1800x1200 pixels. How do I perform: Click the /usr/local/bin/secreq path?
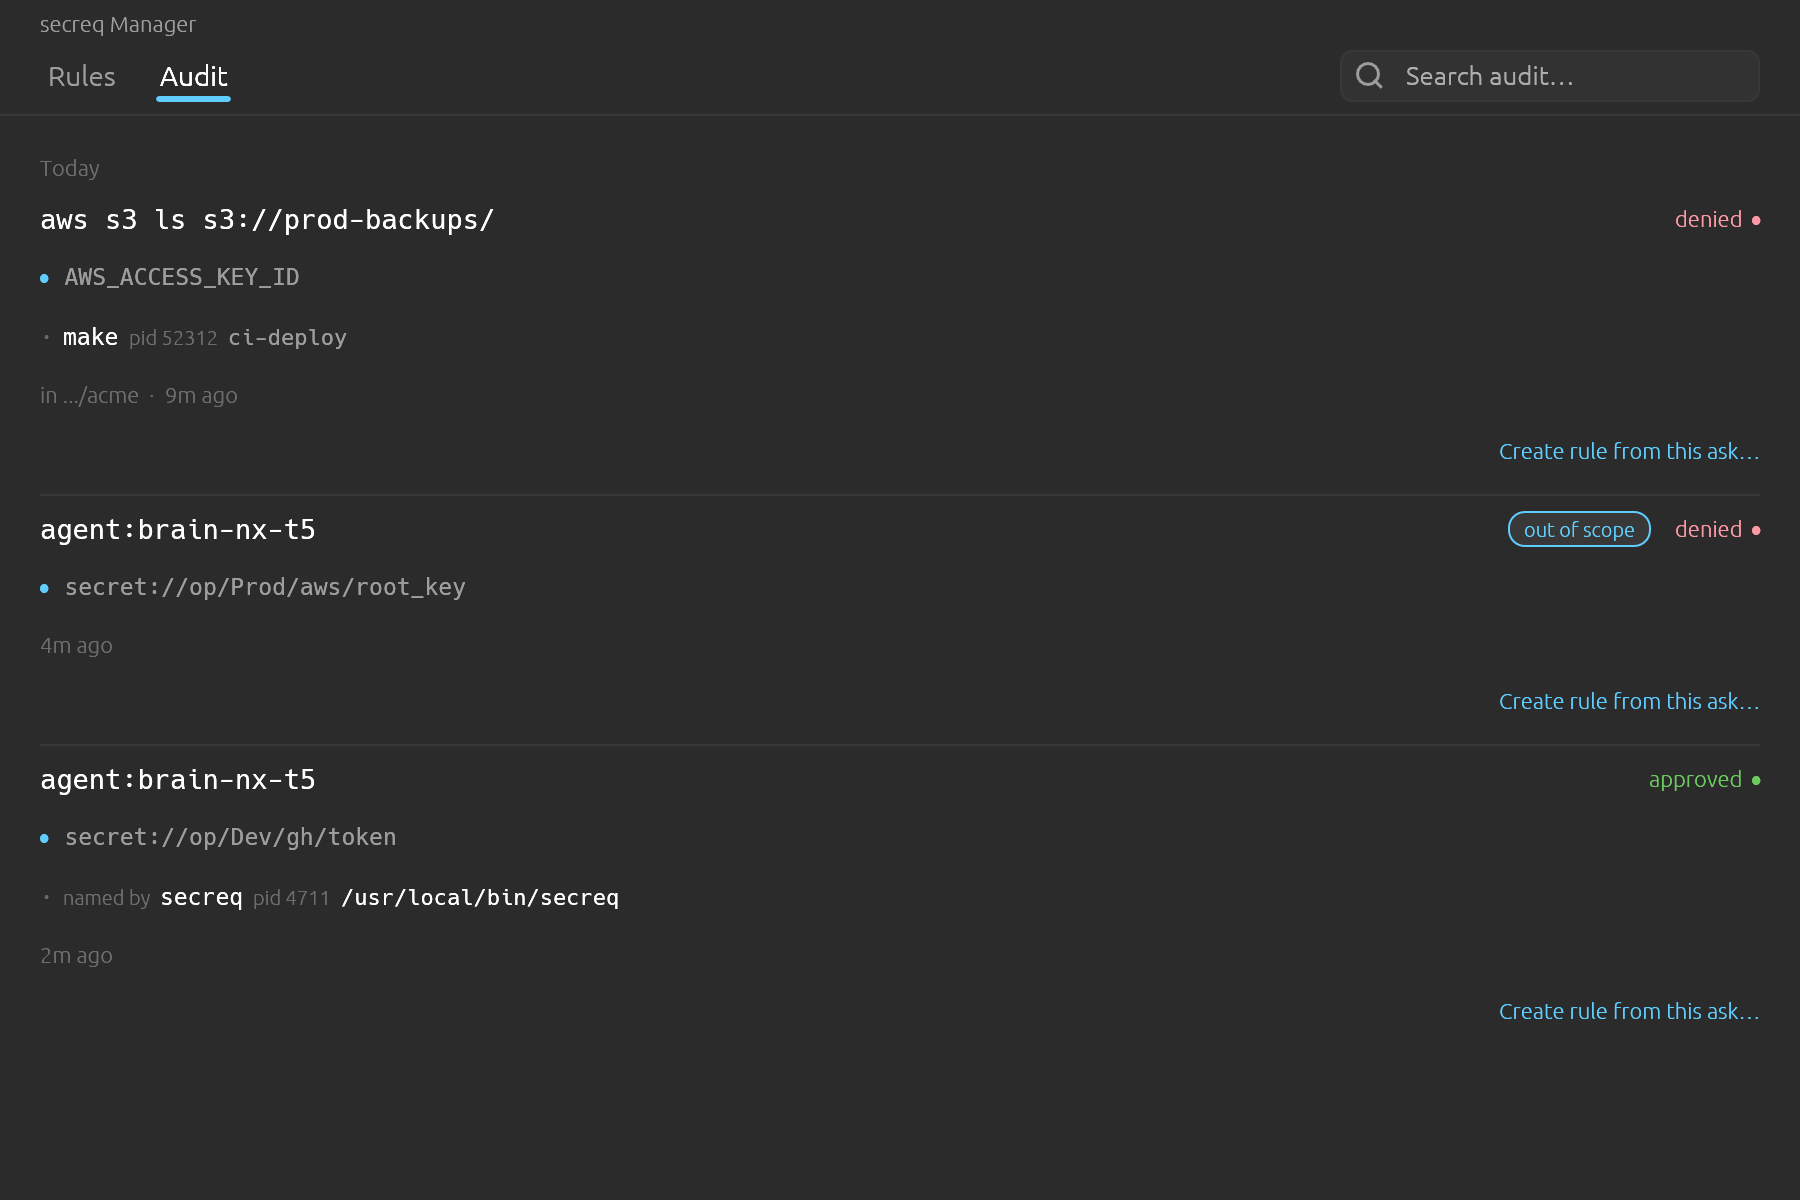click(480, 898)
